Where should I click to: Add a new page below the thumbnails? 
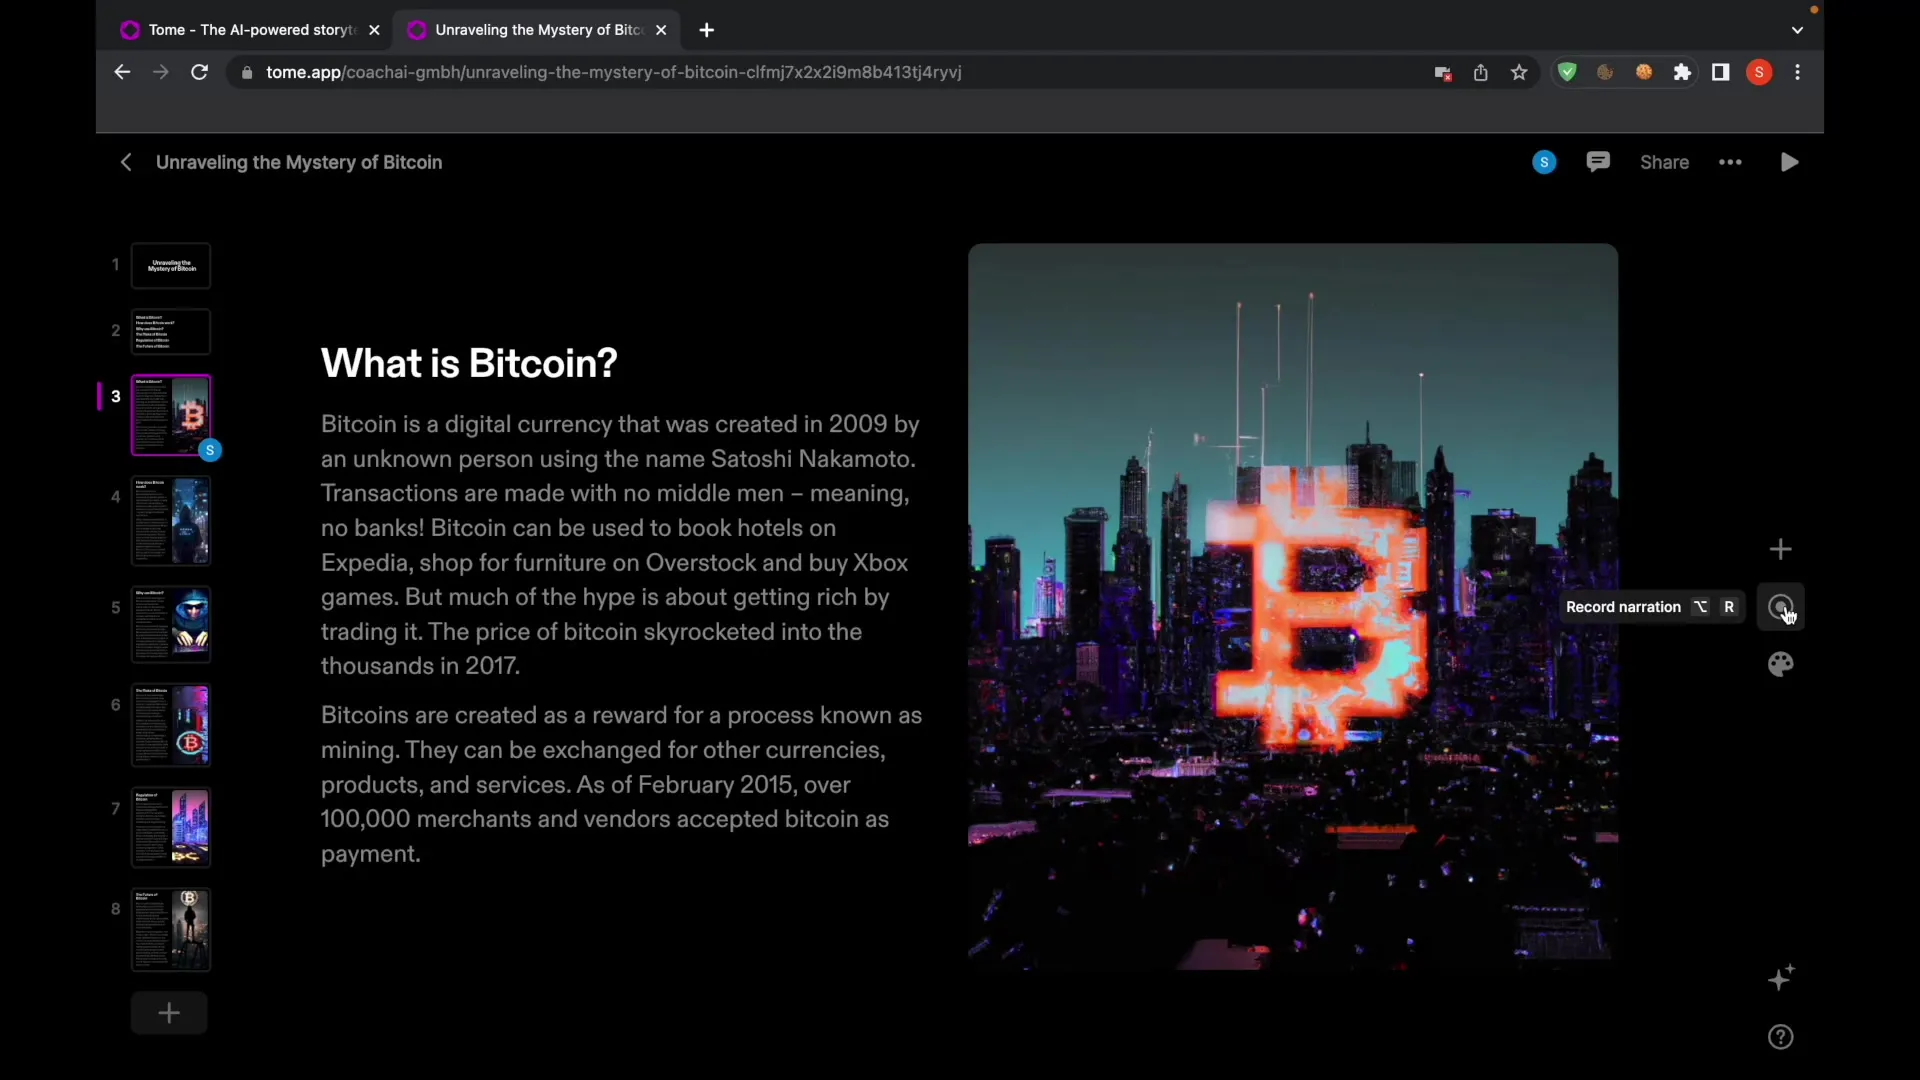click(x=169, y=1013)
